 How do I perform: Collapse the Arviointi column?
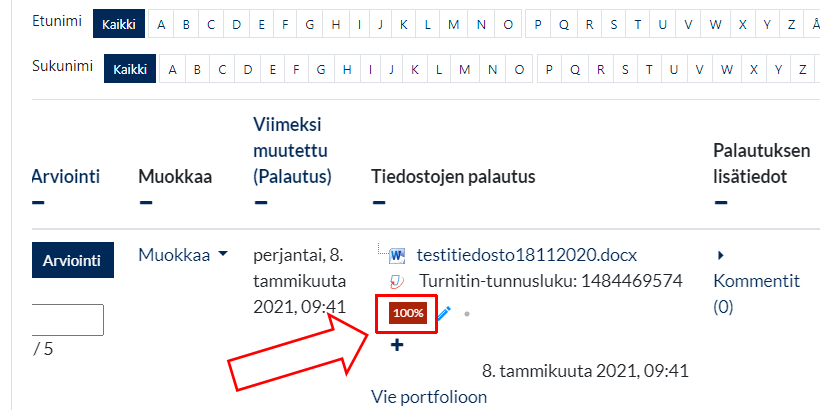click(x=38, y=203)
